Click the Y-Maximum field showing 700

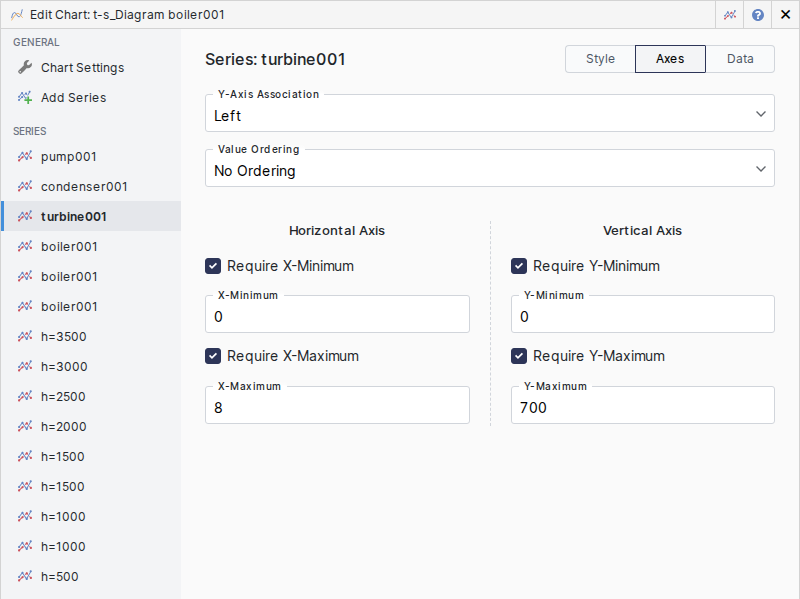[642, 407]
